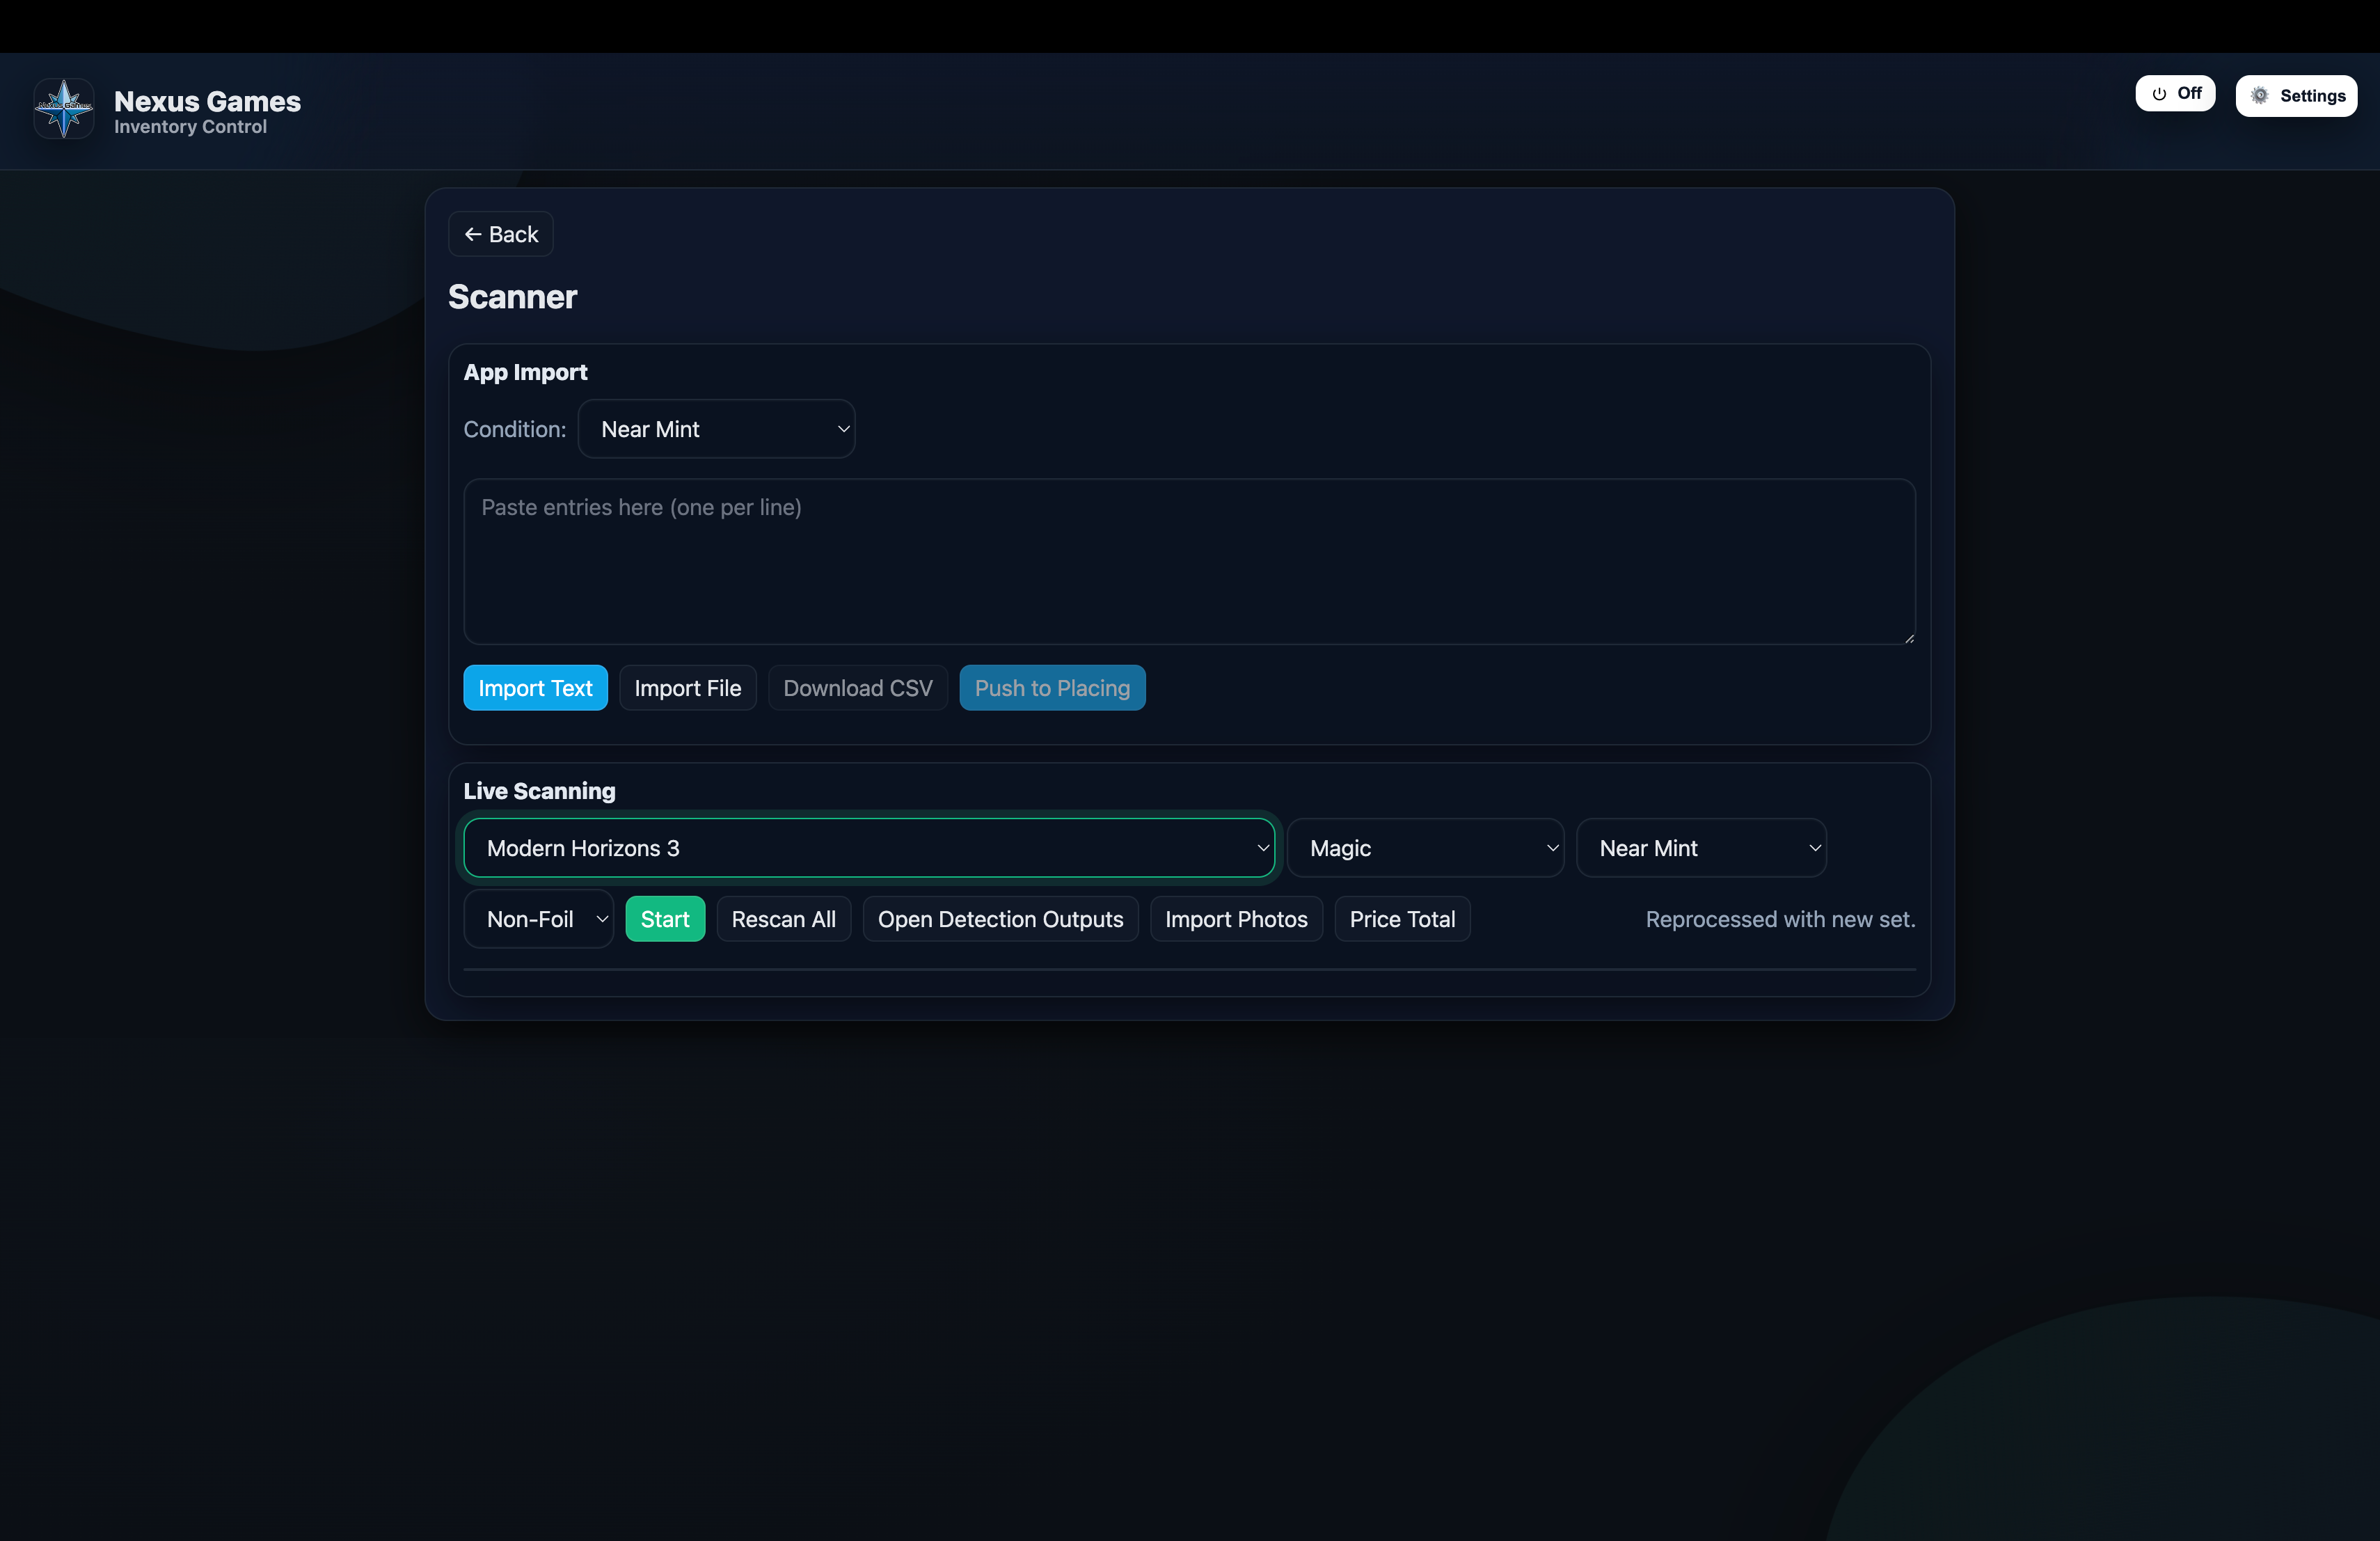
Task: Click the Import Photos button
Action: point(1236,919)
